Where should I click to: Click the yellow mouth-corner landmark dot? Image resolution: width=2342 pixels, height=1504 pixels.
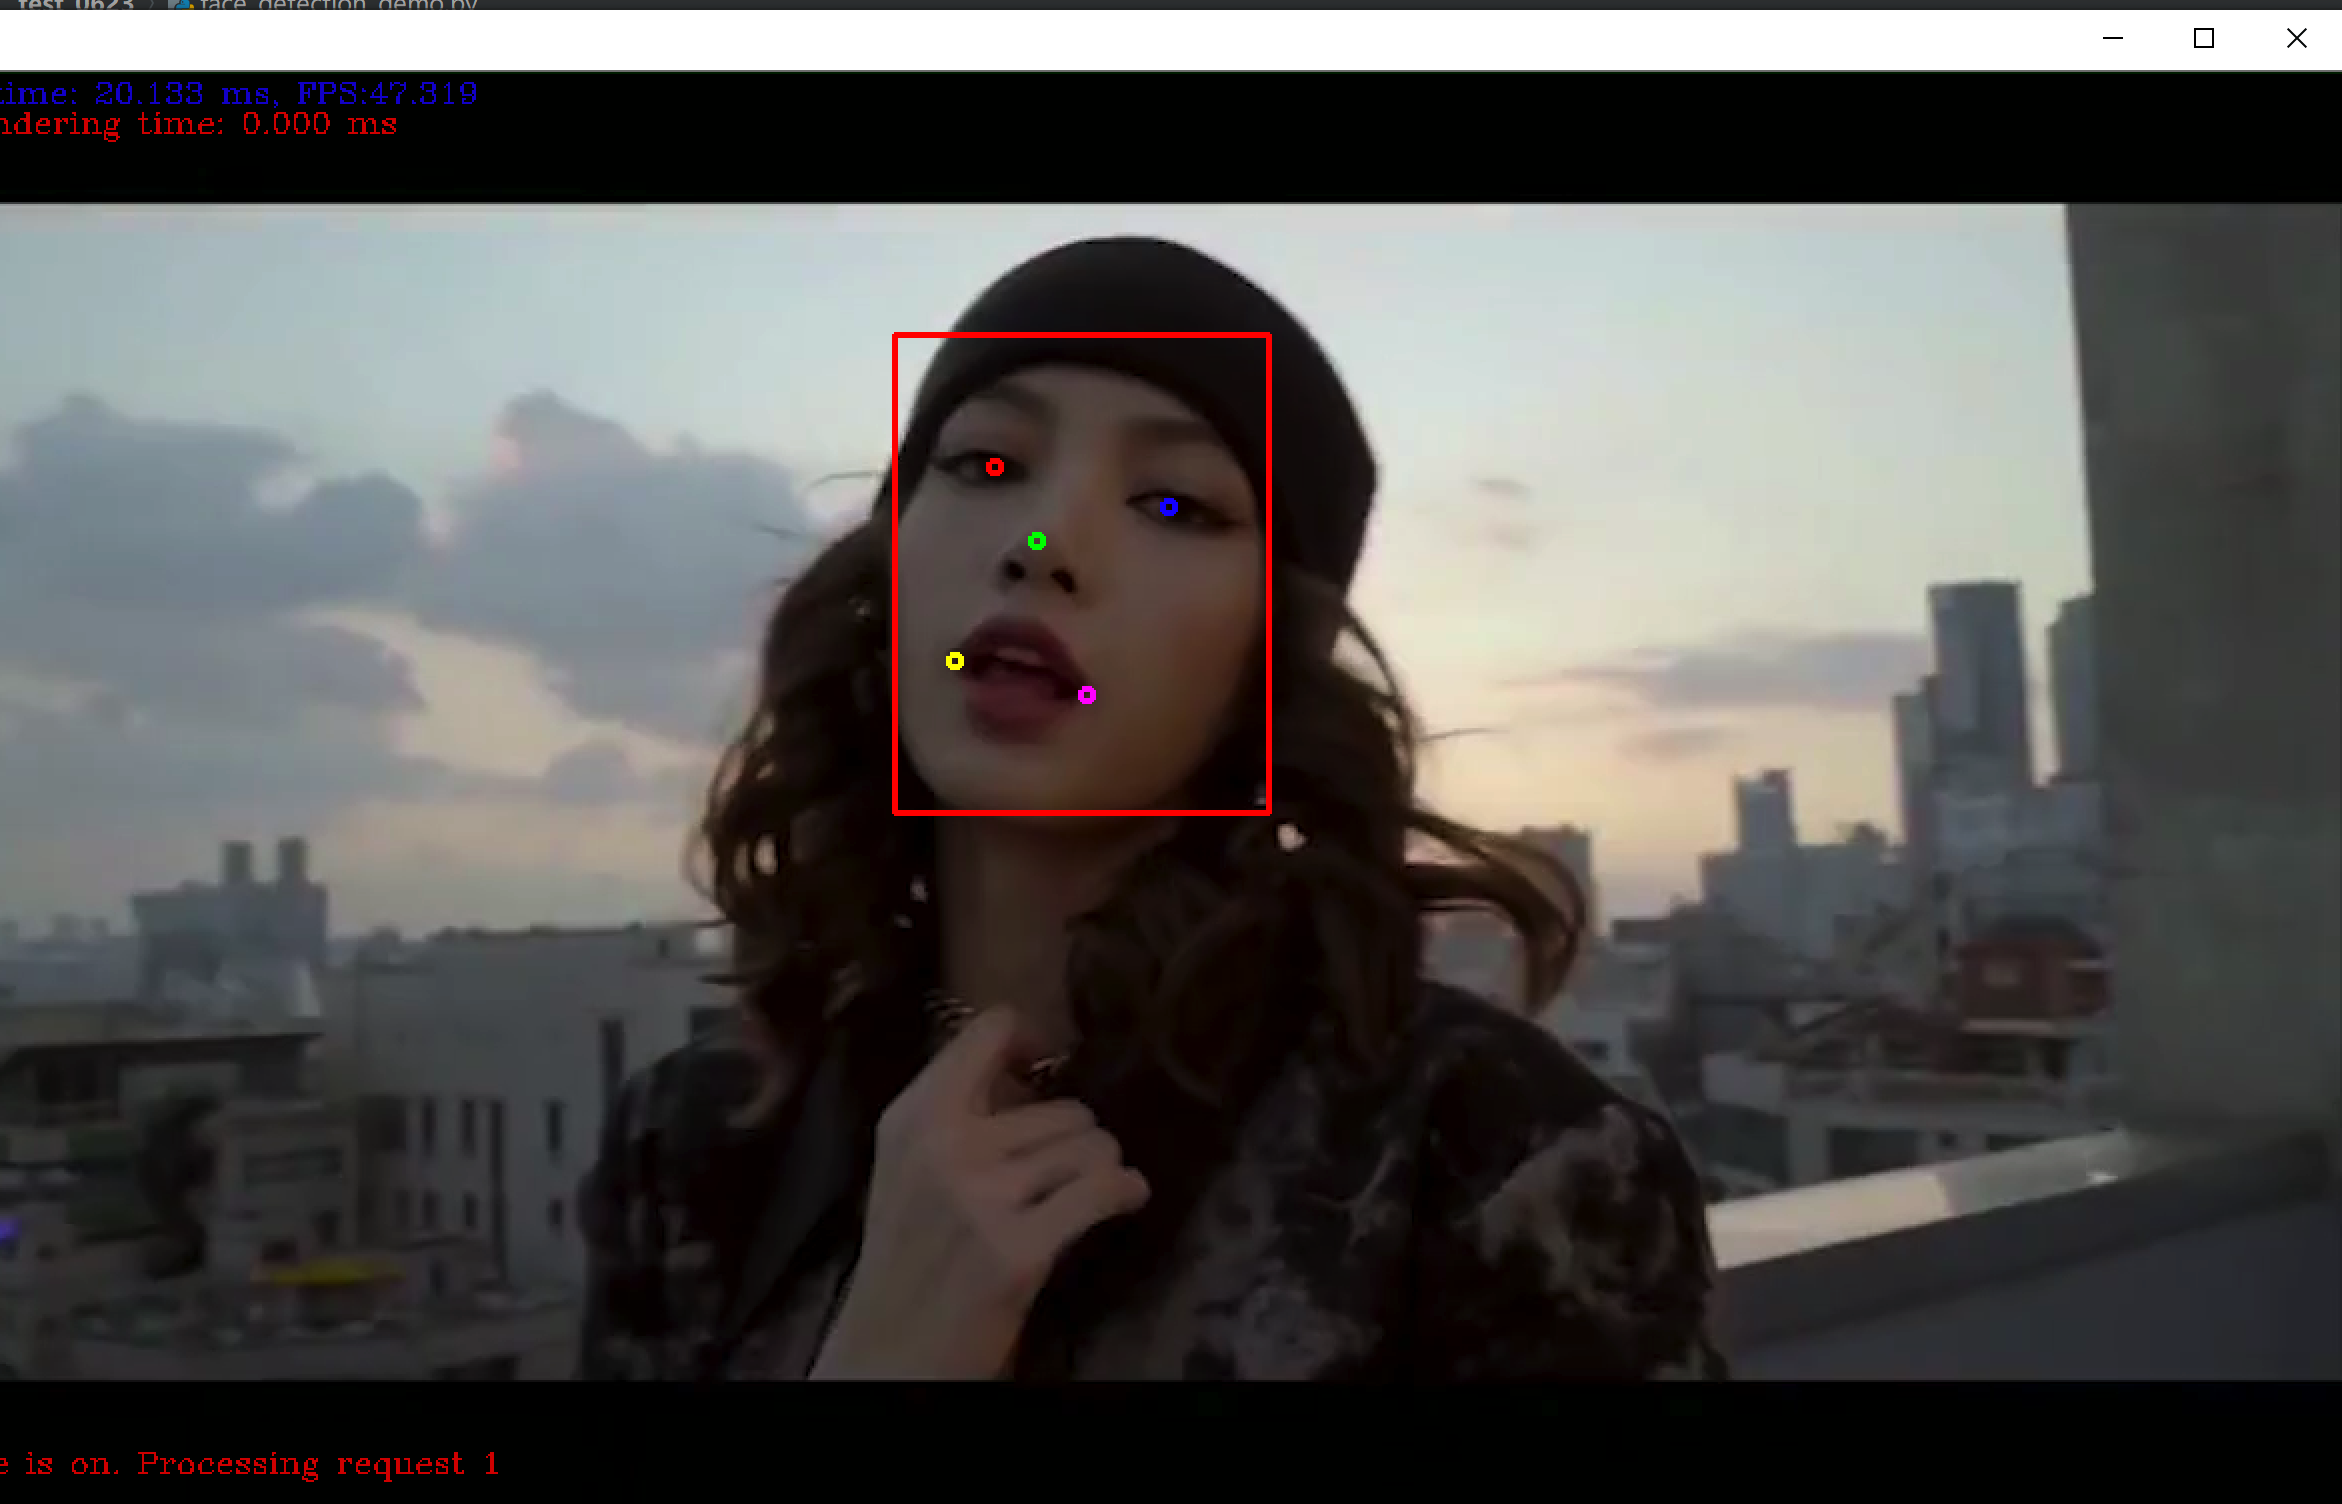pyautogui.click(x=955, y=661)
